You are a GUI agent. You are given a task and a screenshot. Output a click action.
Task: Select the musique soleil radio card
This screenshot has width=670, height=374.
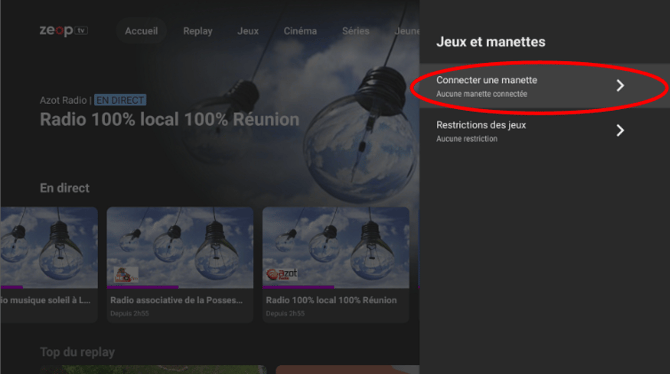tap(49, 265)
